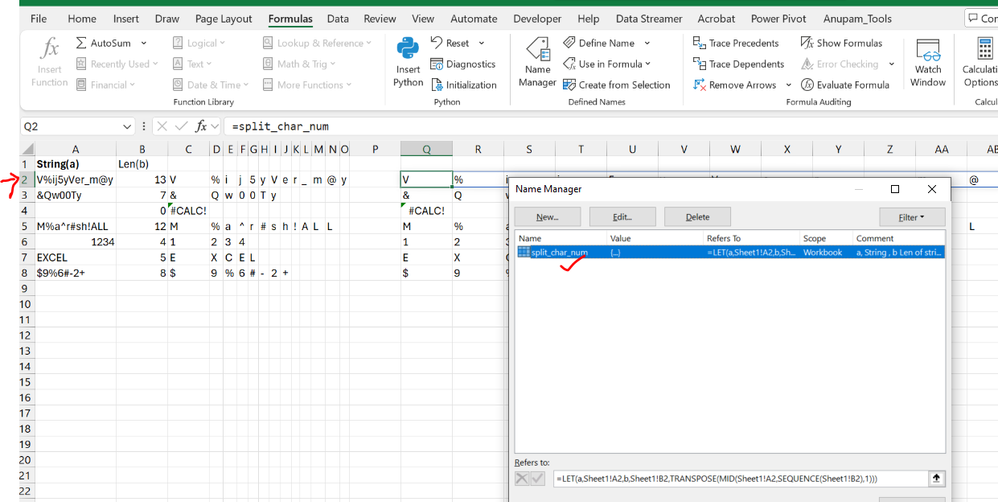Switch to the Page Layout tab
The height and width of the screenshot is (502, 998).
click(x=223, y=19)
